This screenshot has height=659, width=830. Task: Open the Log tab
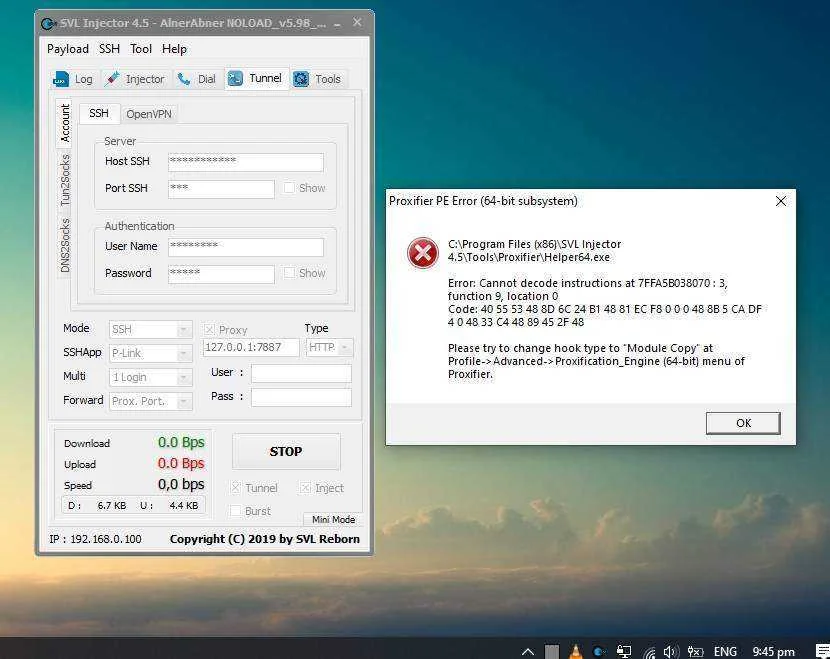[x=73, y=79]
